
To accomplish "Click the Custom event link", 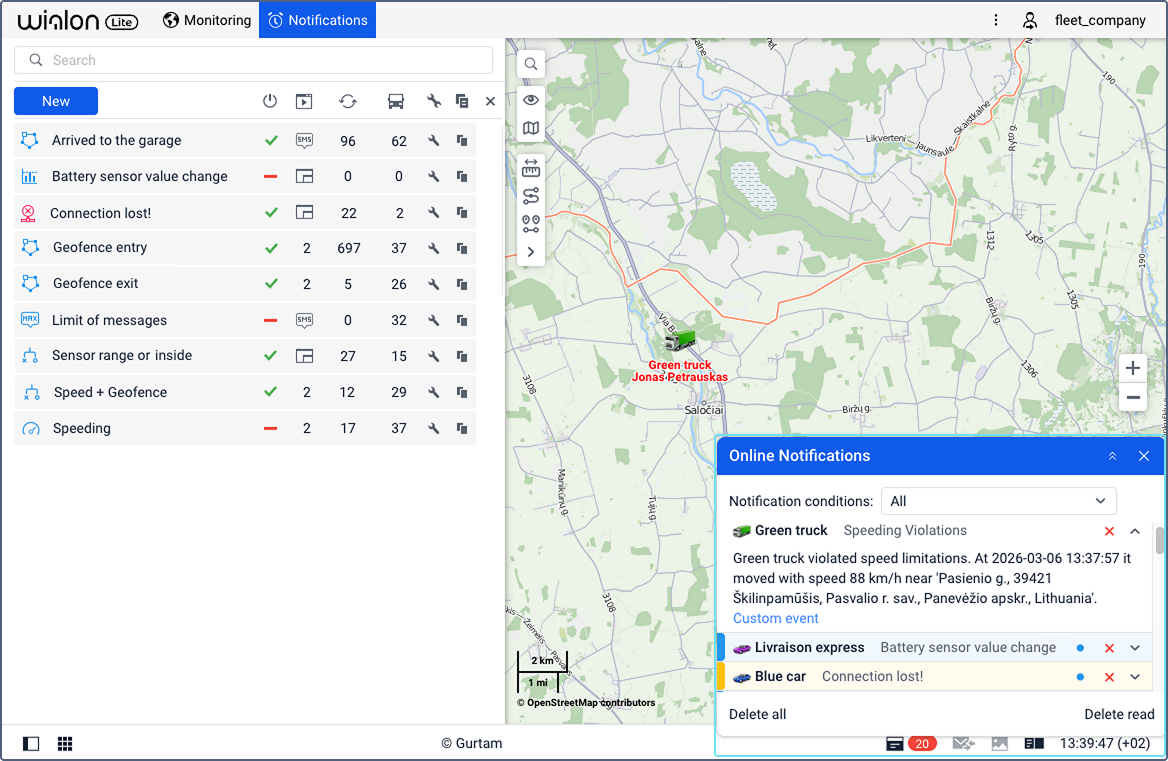I will click(x=775, y=618).
